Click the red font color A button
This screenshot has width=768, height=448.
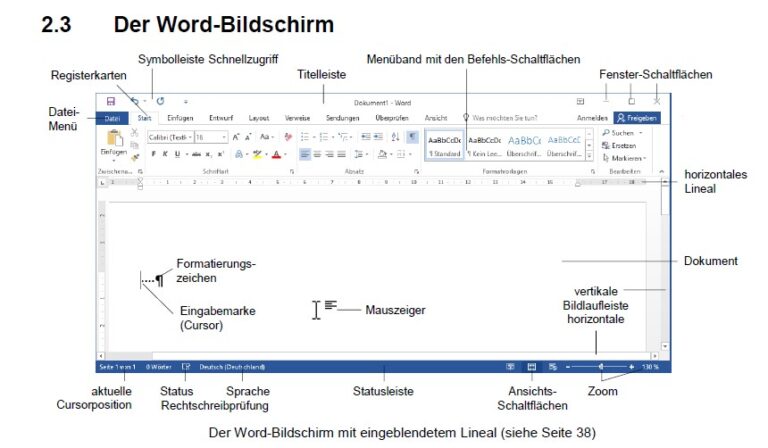click(276, 154)
